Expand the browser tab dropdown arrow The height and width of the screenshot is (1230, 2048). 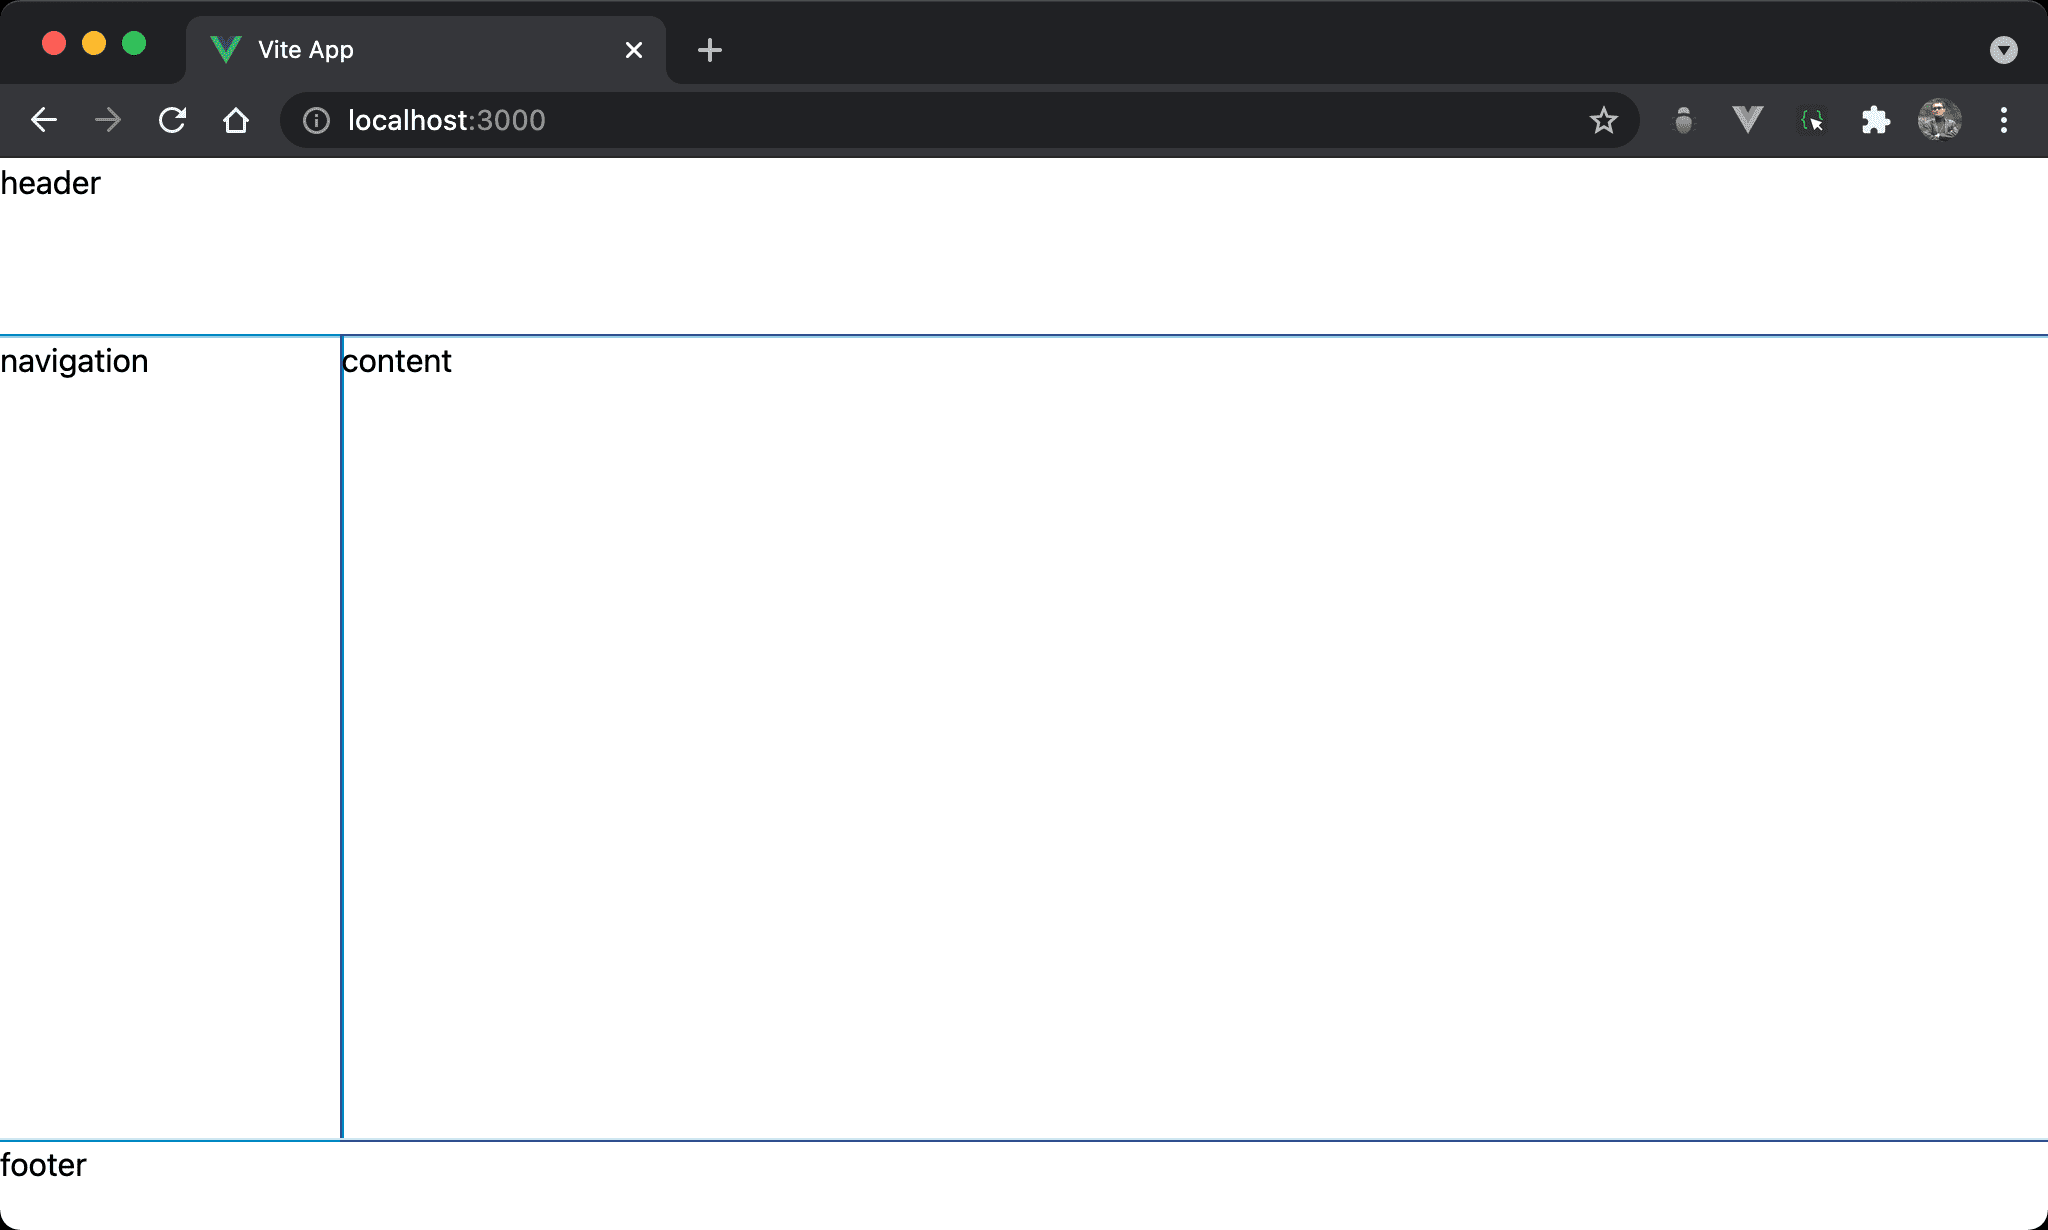(x=2004, y=50)
